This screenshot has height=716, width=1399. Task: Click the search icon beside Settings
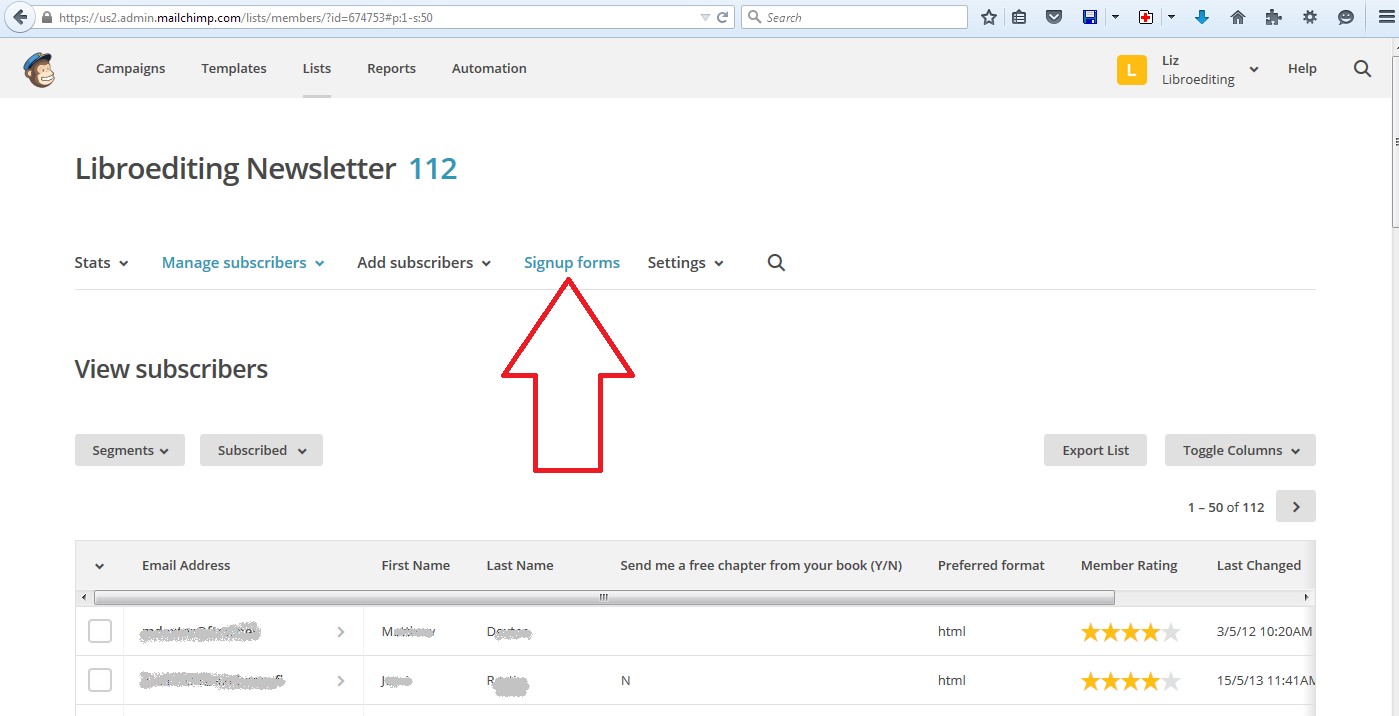(776, 263)
